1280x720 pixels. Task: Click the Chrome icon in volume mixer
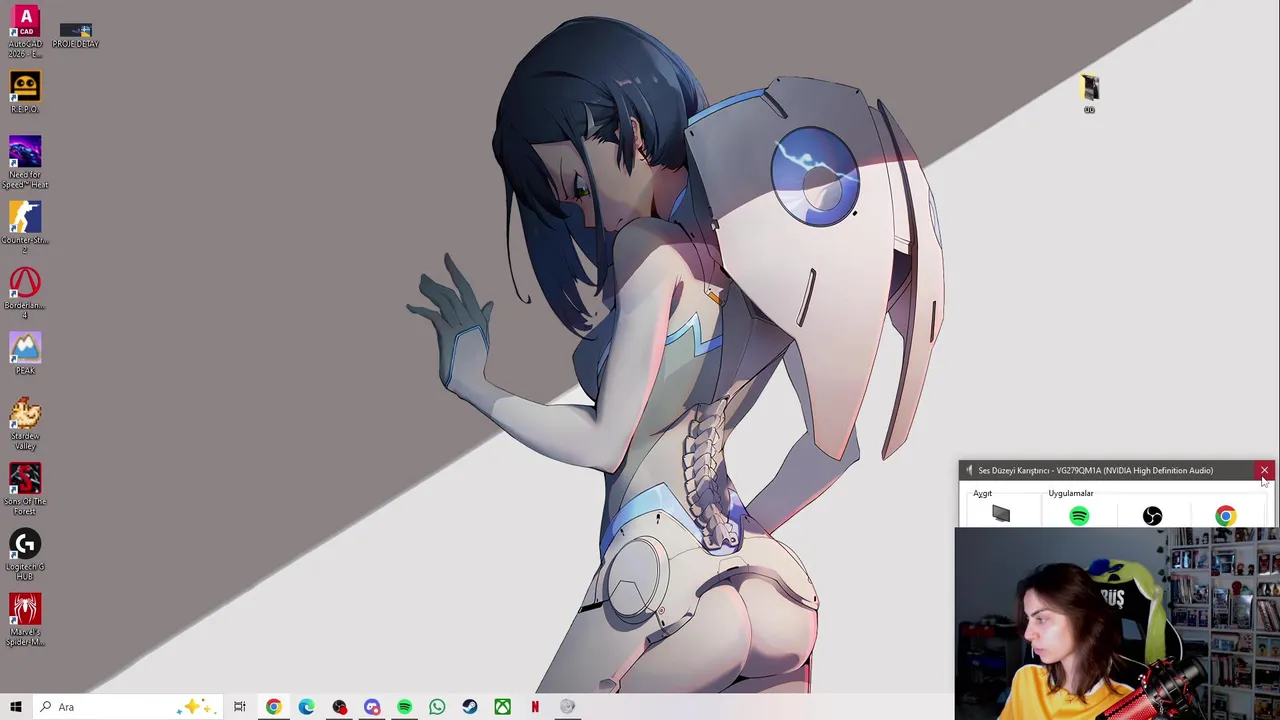[1225, 516]
